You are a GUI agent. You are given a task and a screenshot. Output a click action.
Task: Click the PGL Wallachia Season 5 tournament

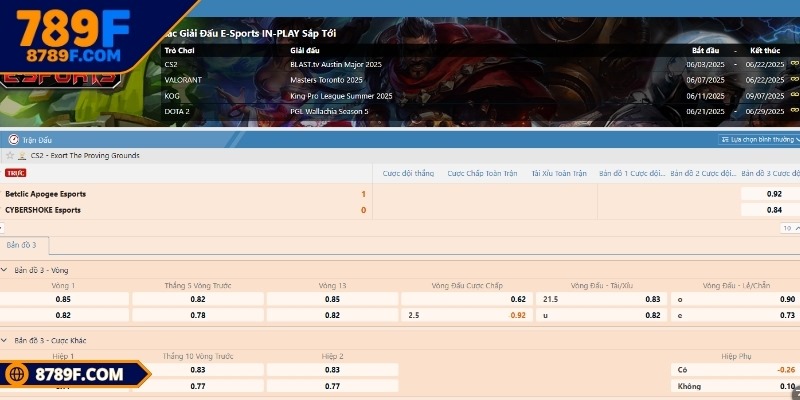(329, 111)
